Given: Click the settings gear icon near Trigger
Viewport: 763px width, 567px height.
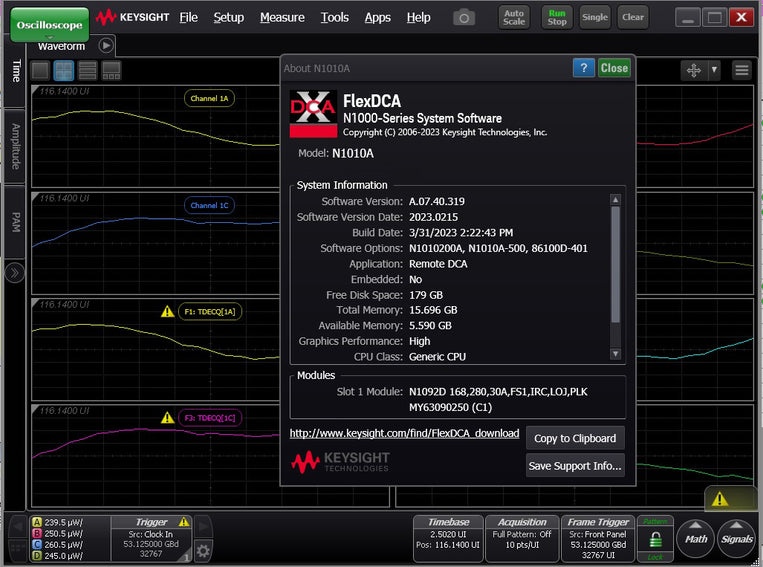Looking at the screenshot, I should (203, 550).
